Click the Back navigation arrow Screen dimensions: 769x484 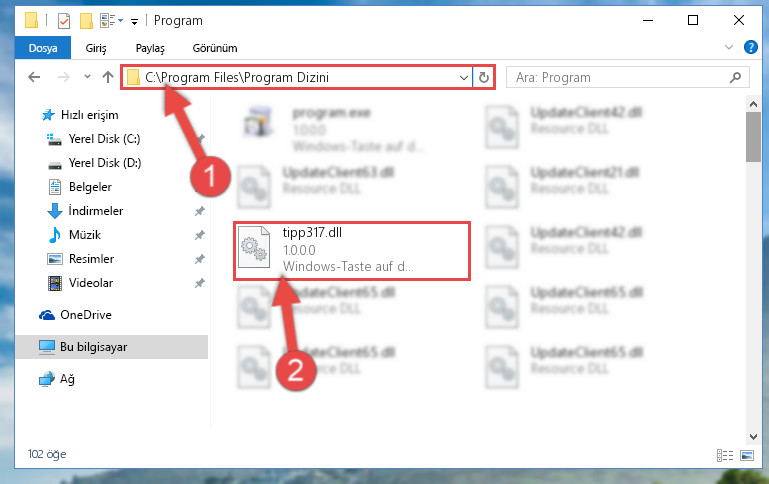point(34,77)
